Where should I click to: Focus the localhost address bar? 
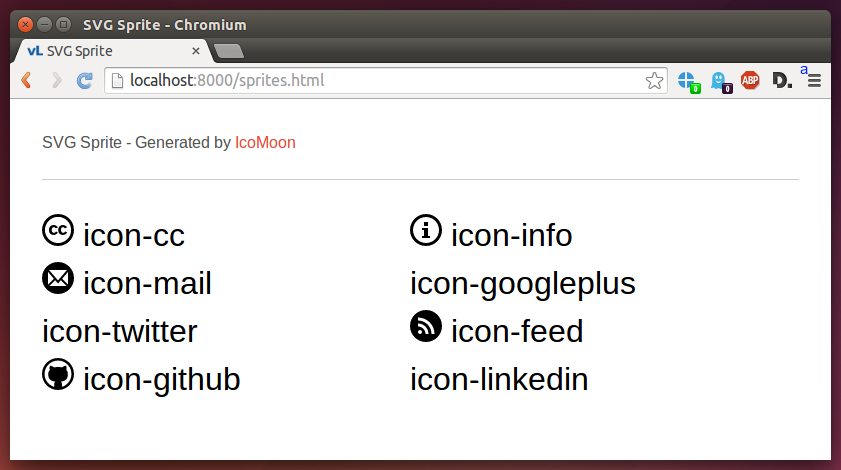[375, 80]
